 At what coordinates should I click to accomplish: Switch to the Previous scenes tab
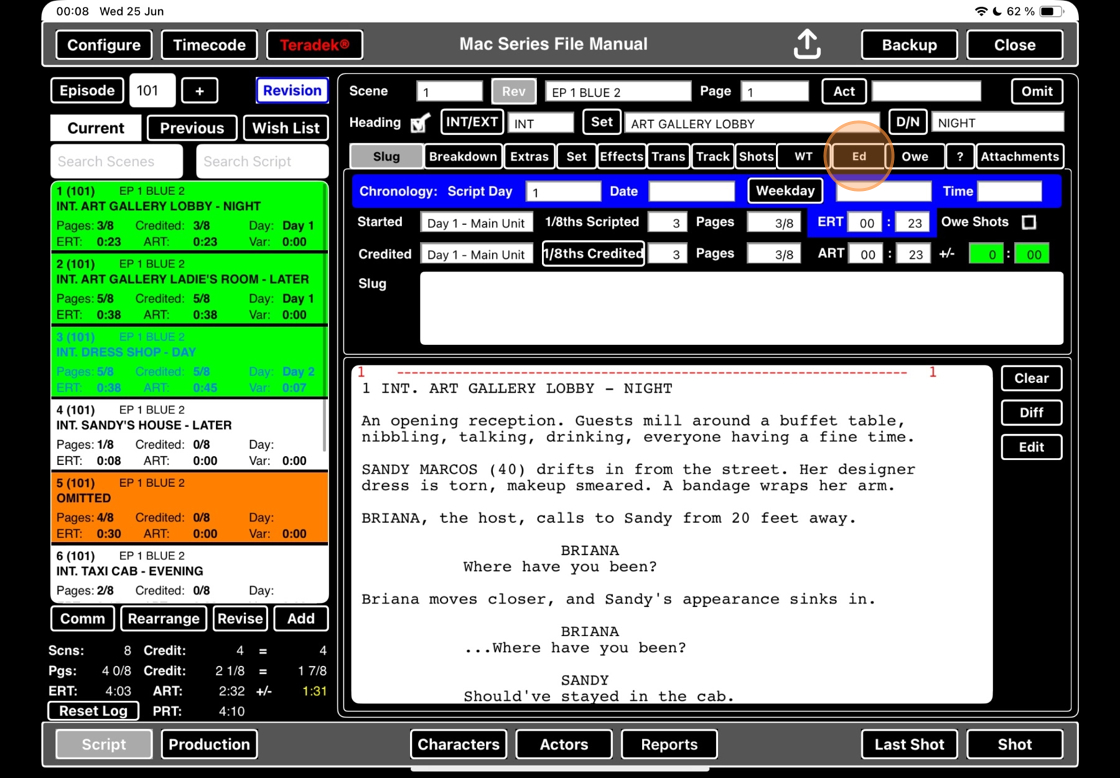coord(191,129)
